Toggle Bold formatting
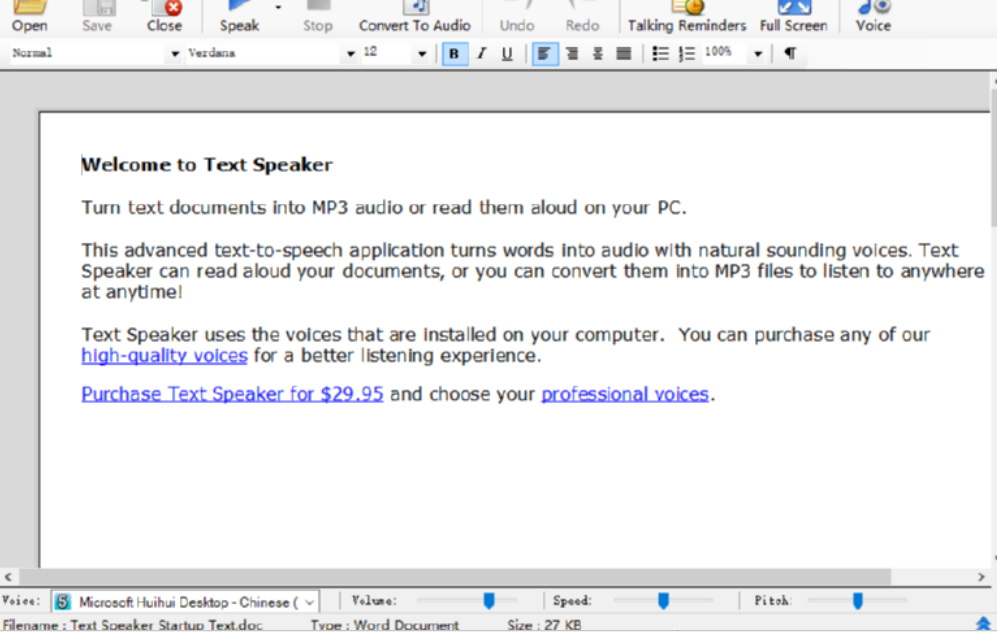 pyautogui.click(x=454, y=53)
